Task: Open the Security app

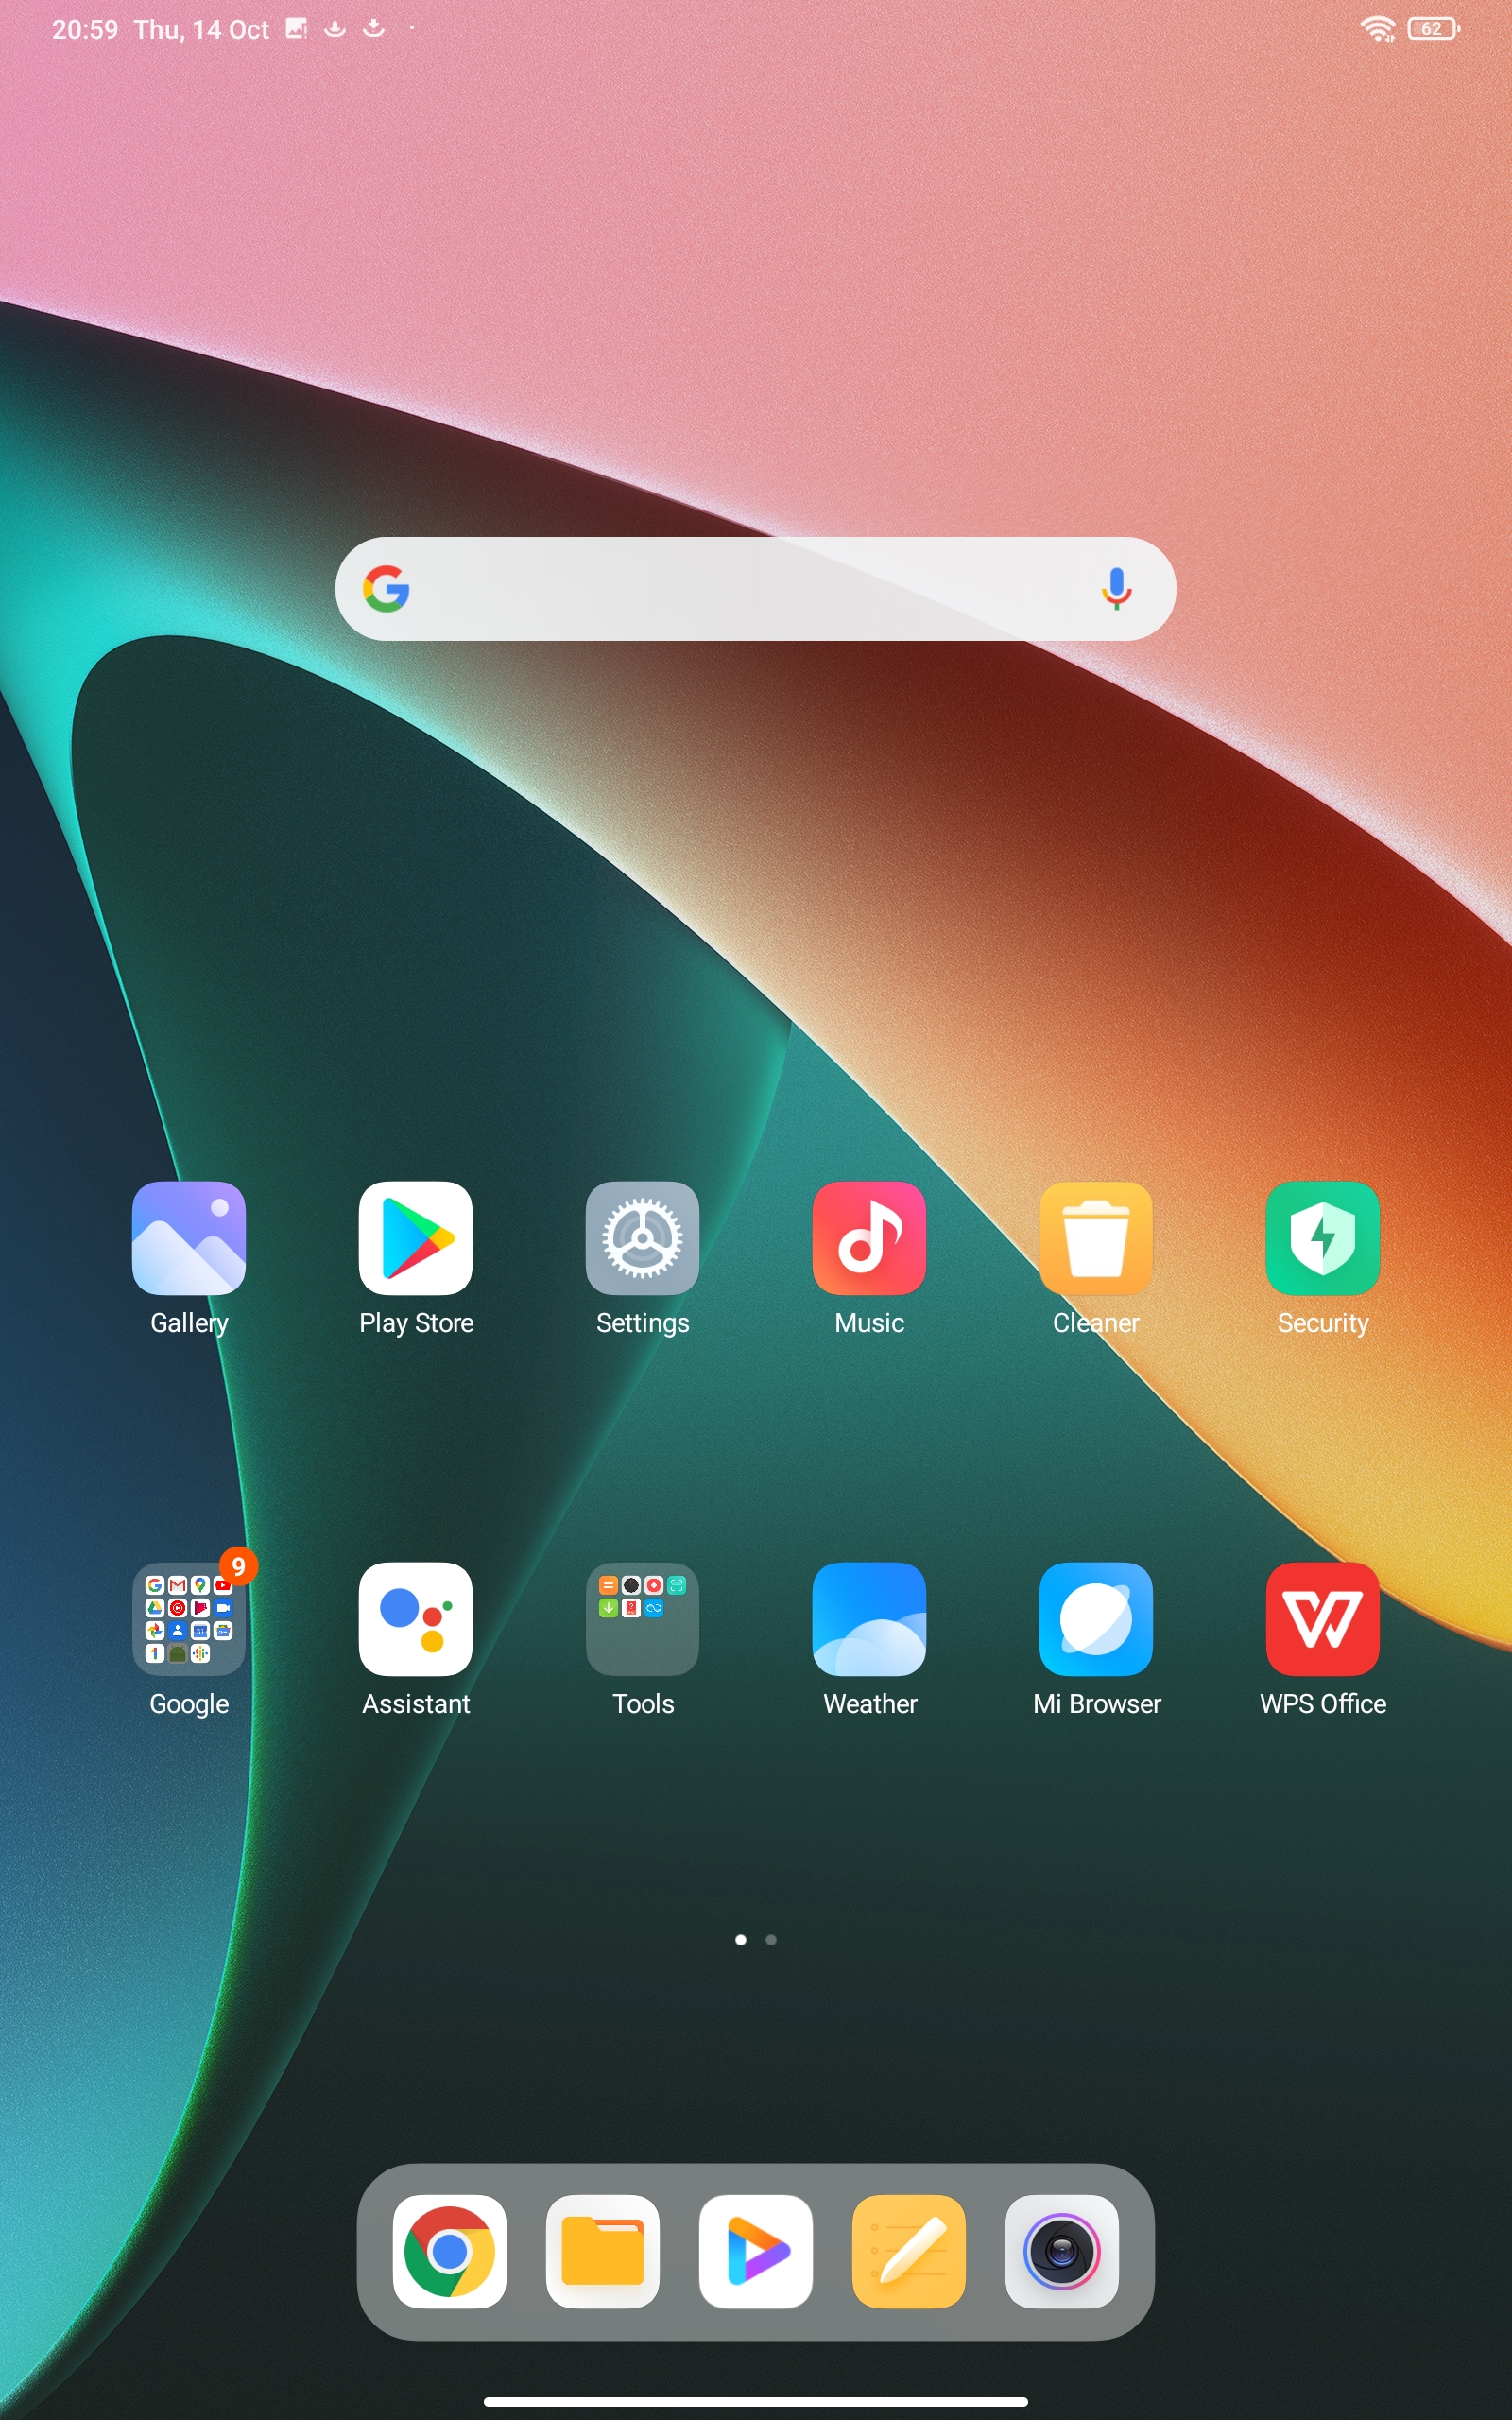Action: 1322,1238
